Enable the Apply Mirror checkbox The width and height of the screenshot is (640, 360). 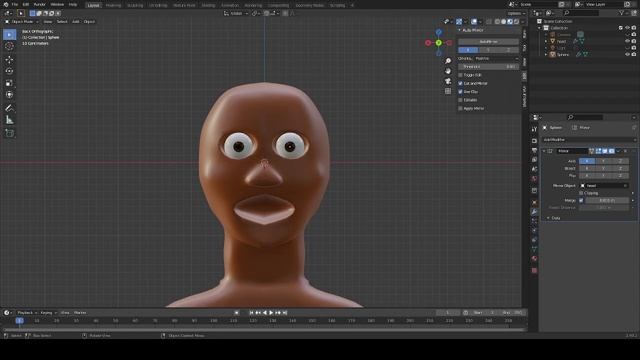click(x=460, y=109)
